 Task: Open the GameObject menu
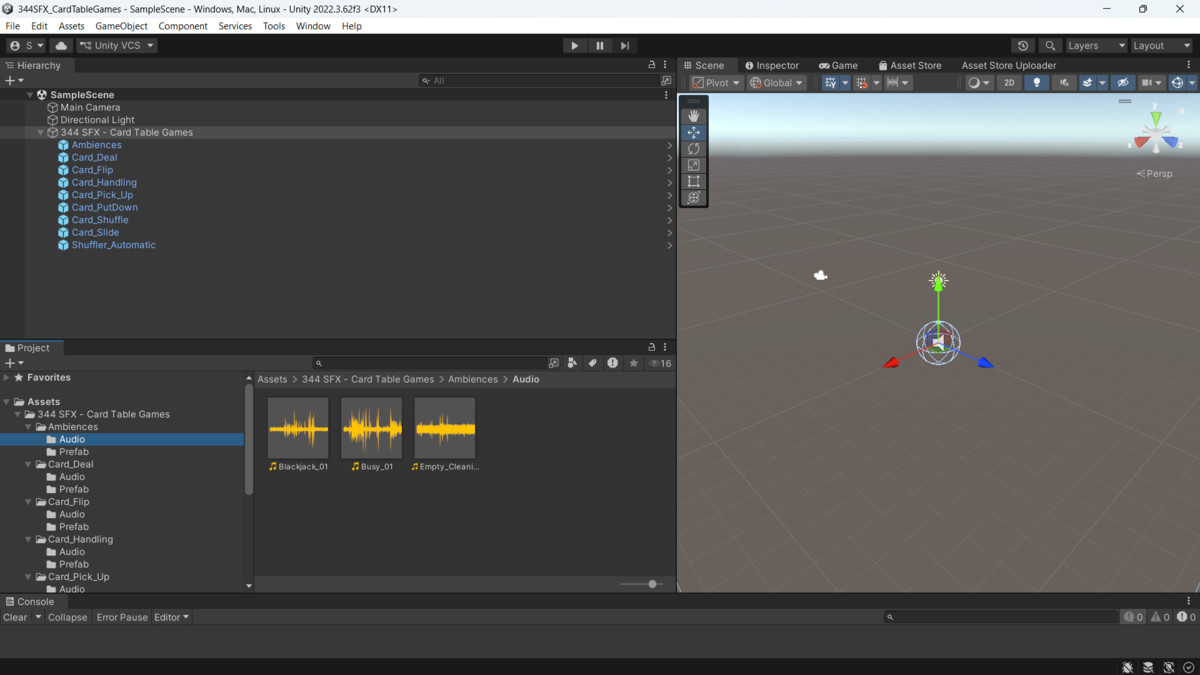pos(121,26)
